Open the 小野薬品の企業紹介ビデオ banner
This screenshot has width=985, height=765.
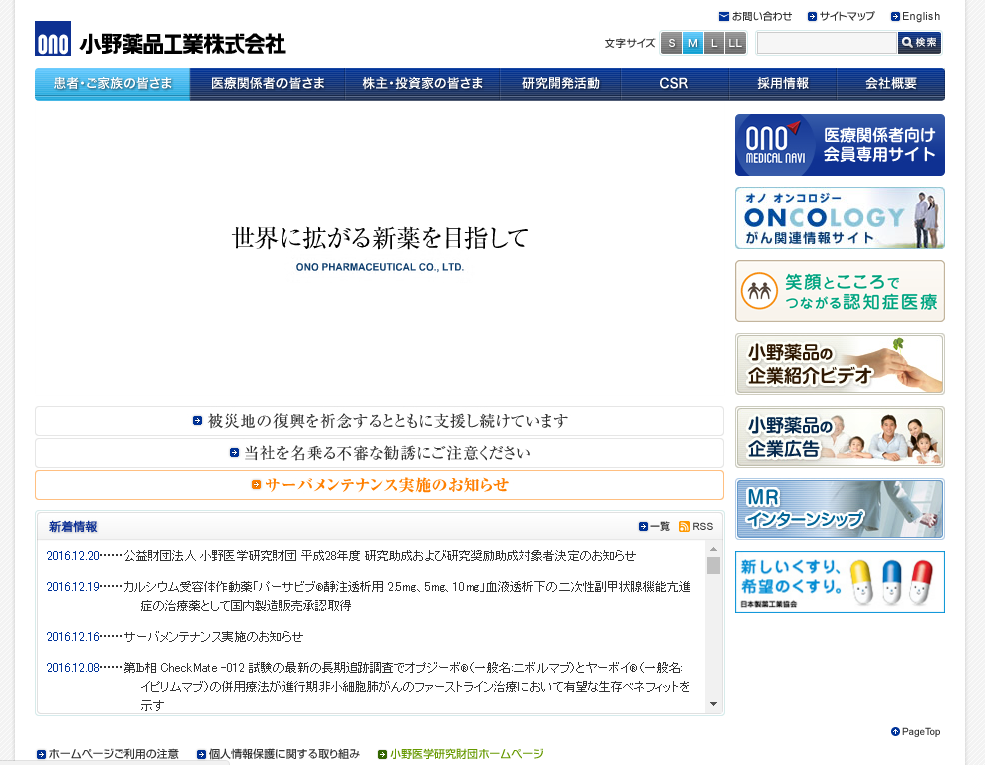tap(840, 364)
